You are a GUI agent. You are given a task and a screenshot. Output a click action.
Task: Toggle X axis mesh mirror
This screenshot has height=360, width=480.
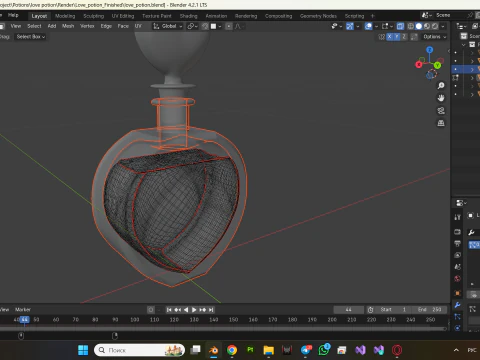(389, 37)
